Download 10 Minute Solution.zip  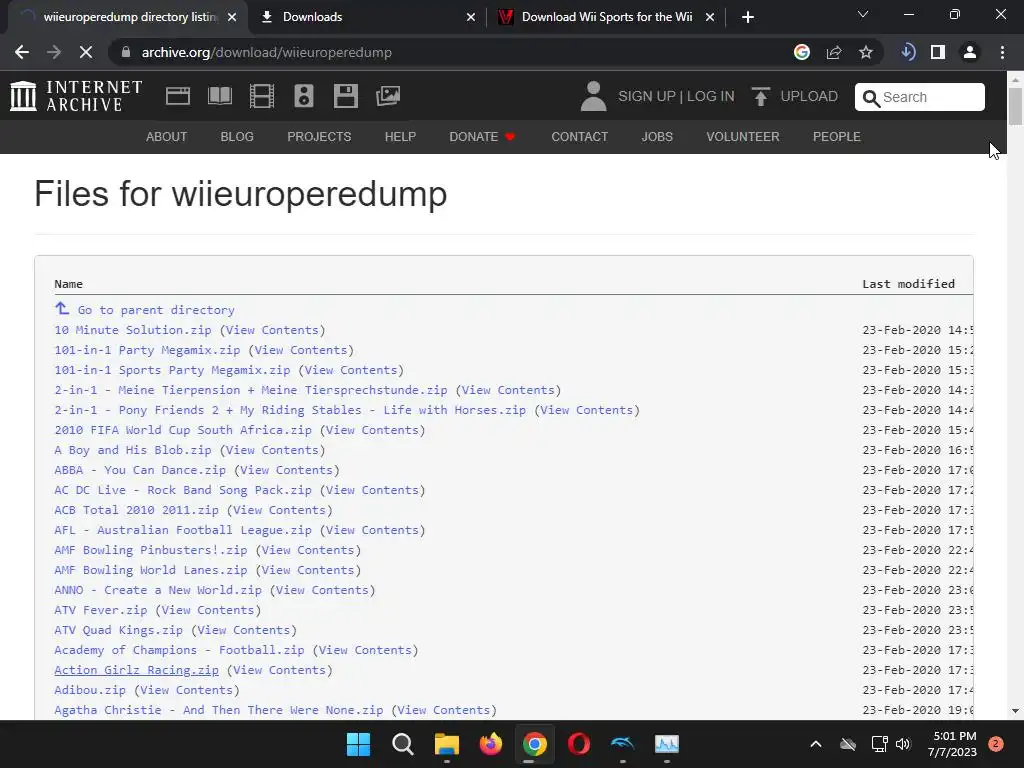point(133,330)
